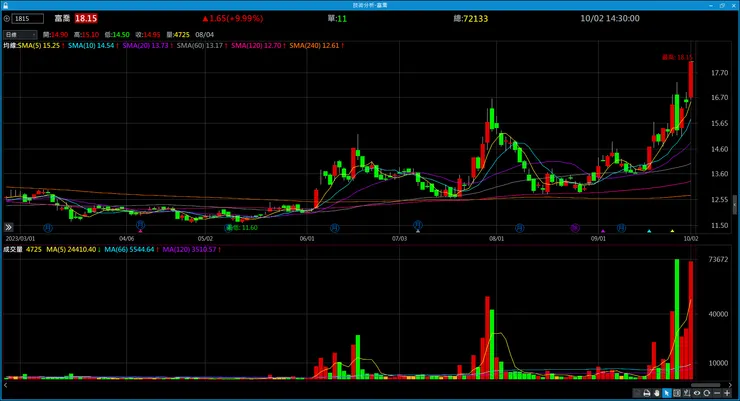Click the yellow triangle marker on date axis
The width and height of the screenshot is (740, 401).
pyautogui.click(x=673, y=231)
